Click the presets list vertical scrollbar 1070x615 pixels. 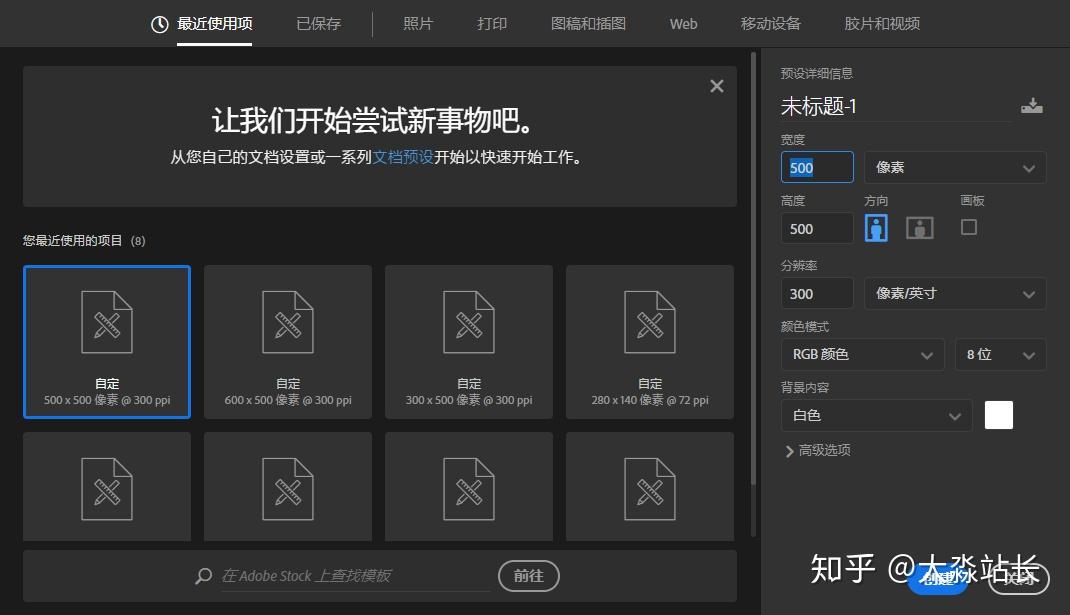coord(753,270)
